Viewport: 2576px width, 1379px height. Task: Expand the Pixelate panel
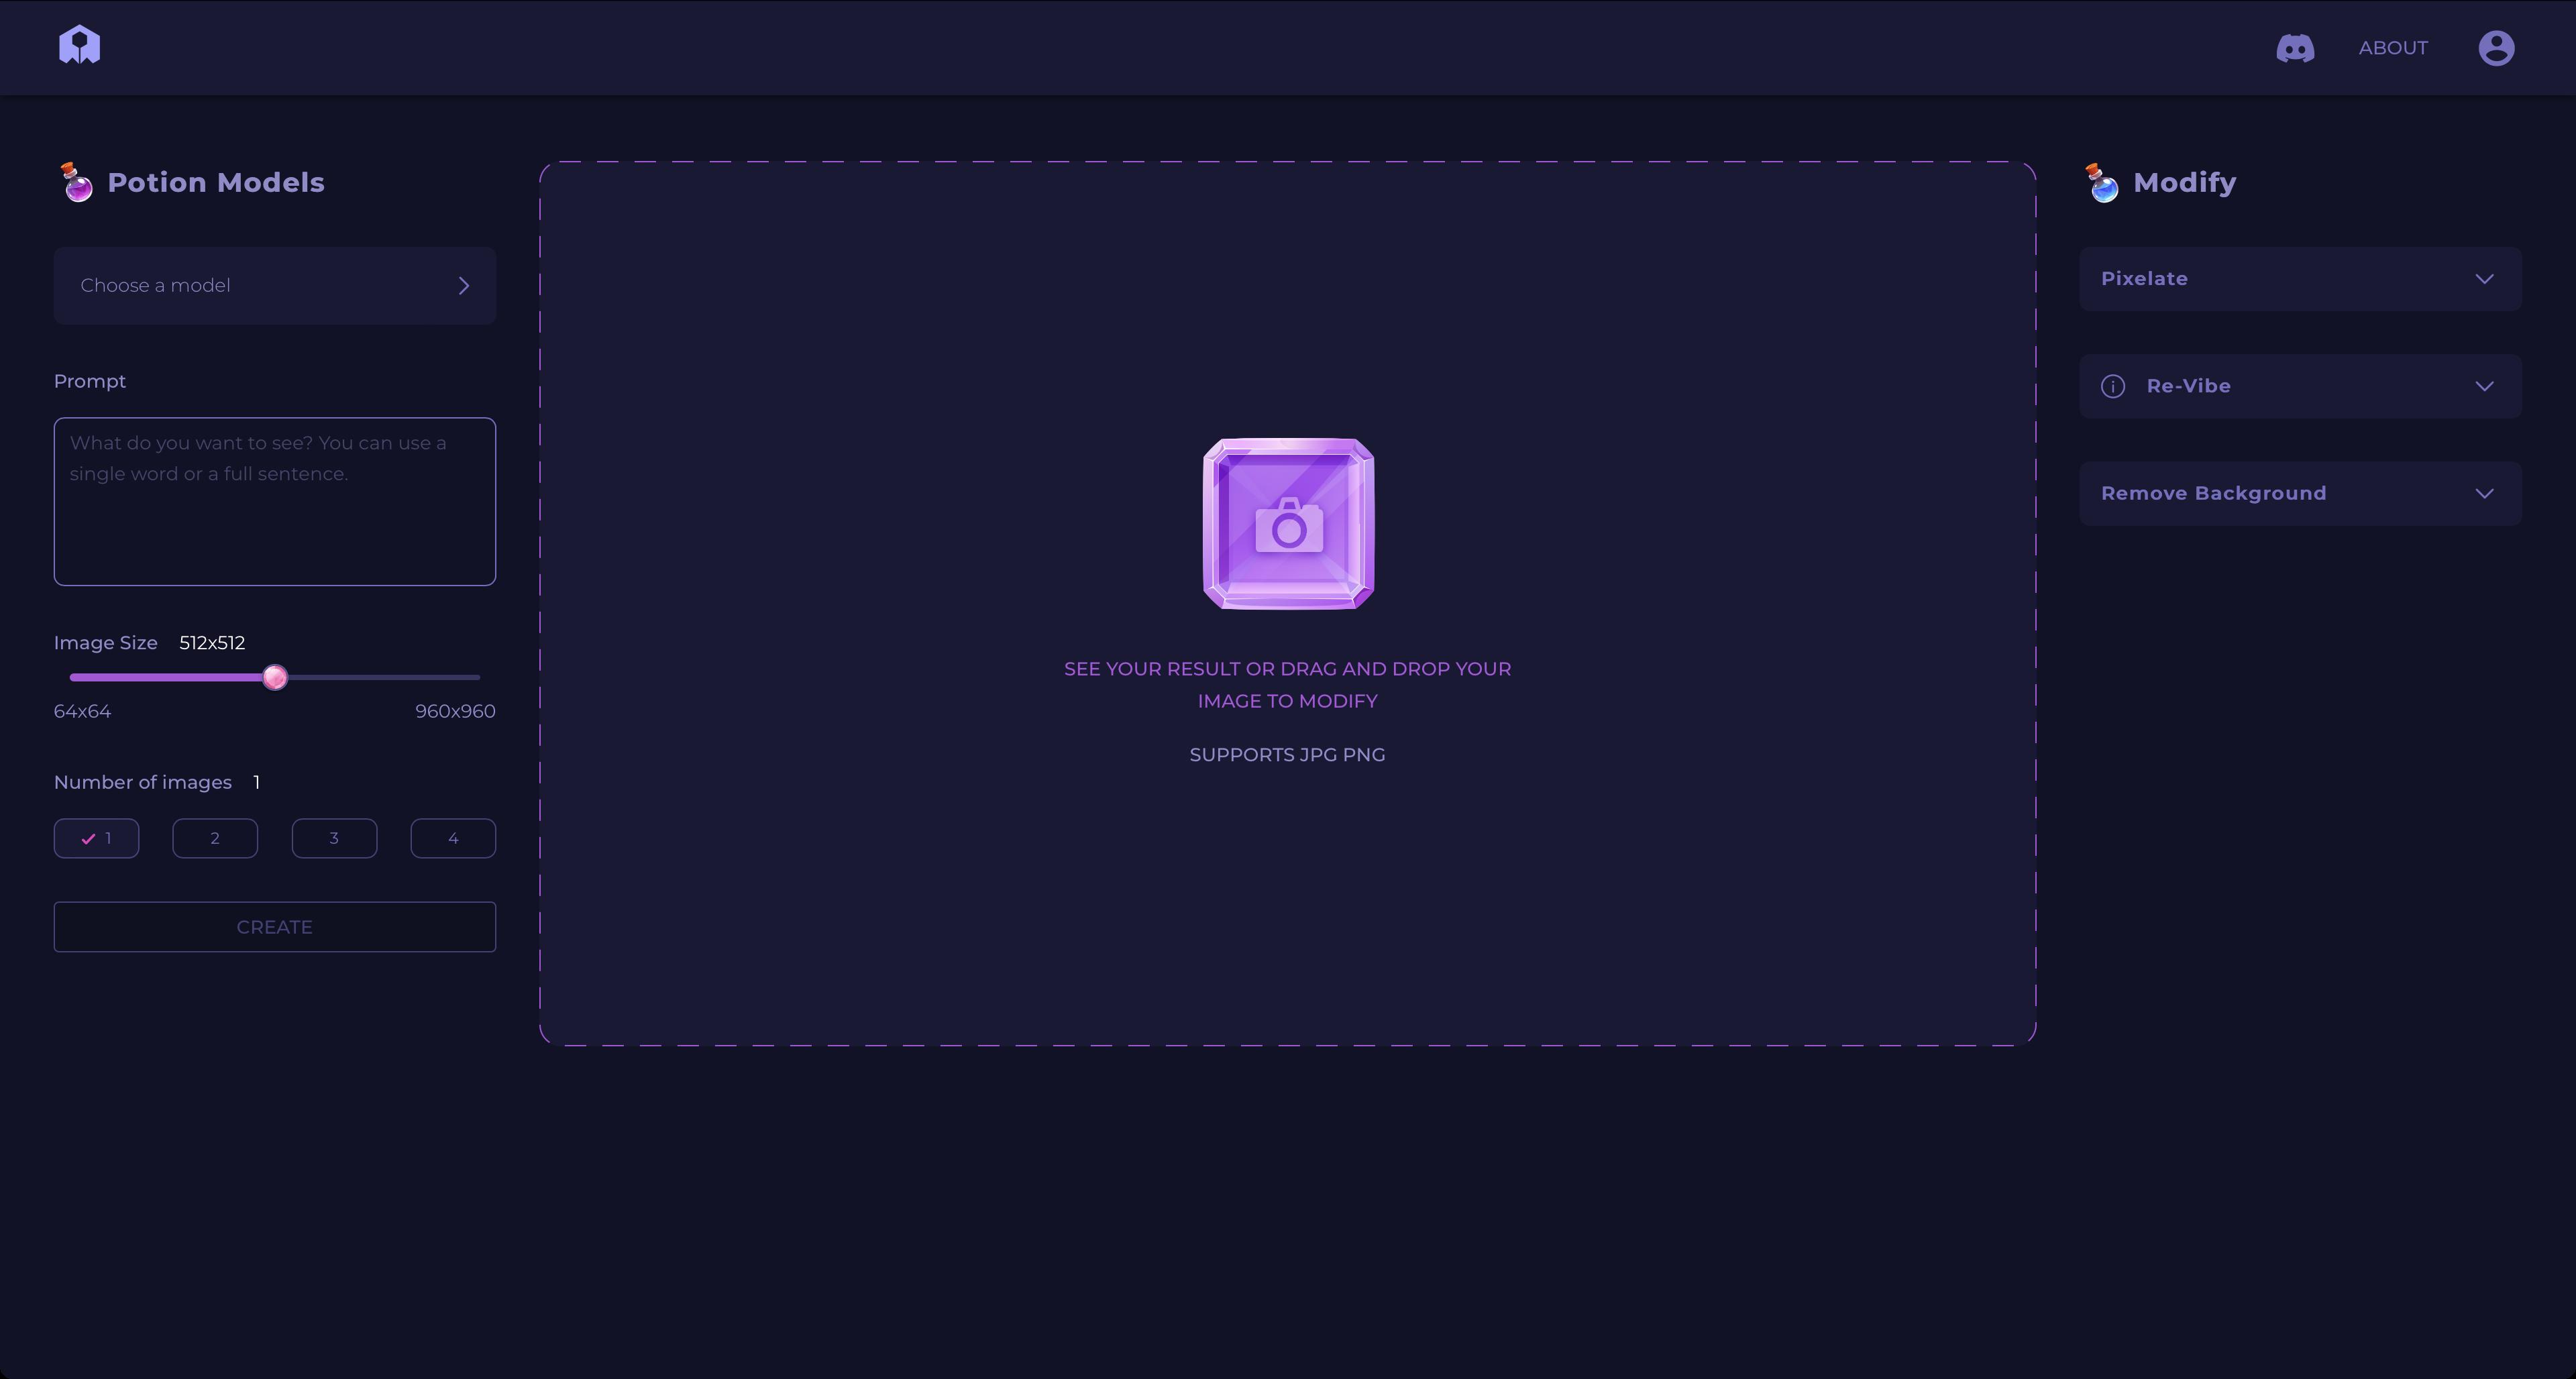[2299, 279]
